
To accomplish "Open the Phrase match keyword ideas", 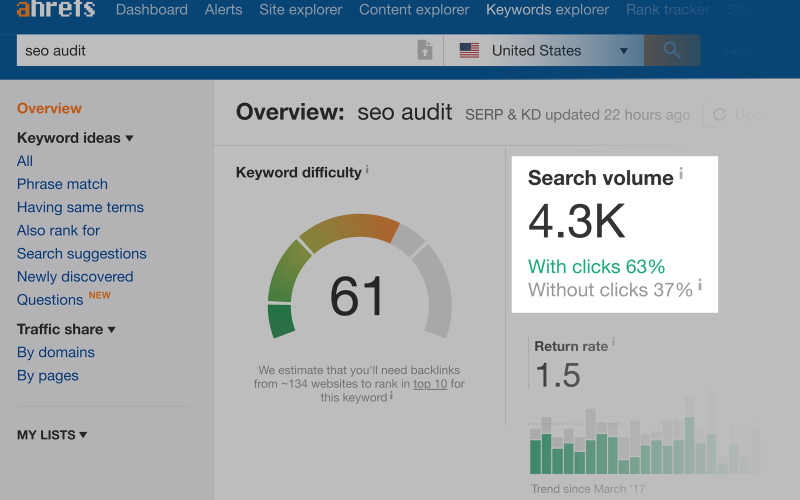I will point(62,184).
